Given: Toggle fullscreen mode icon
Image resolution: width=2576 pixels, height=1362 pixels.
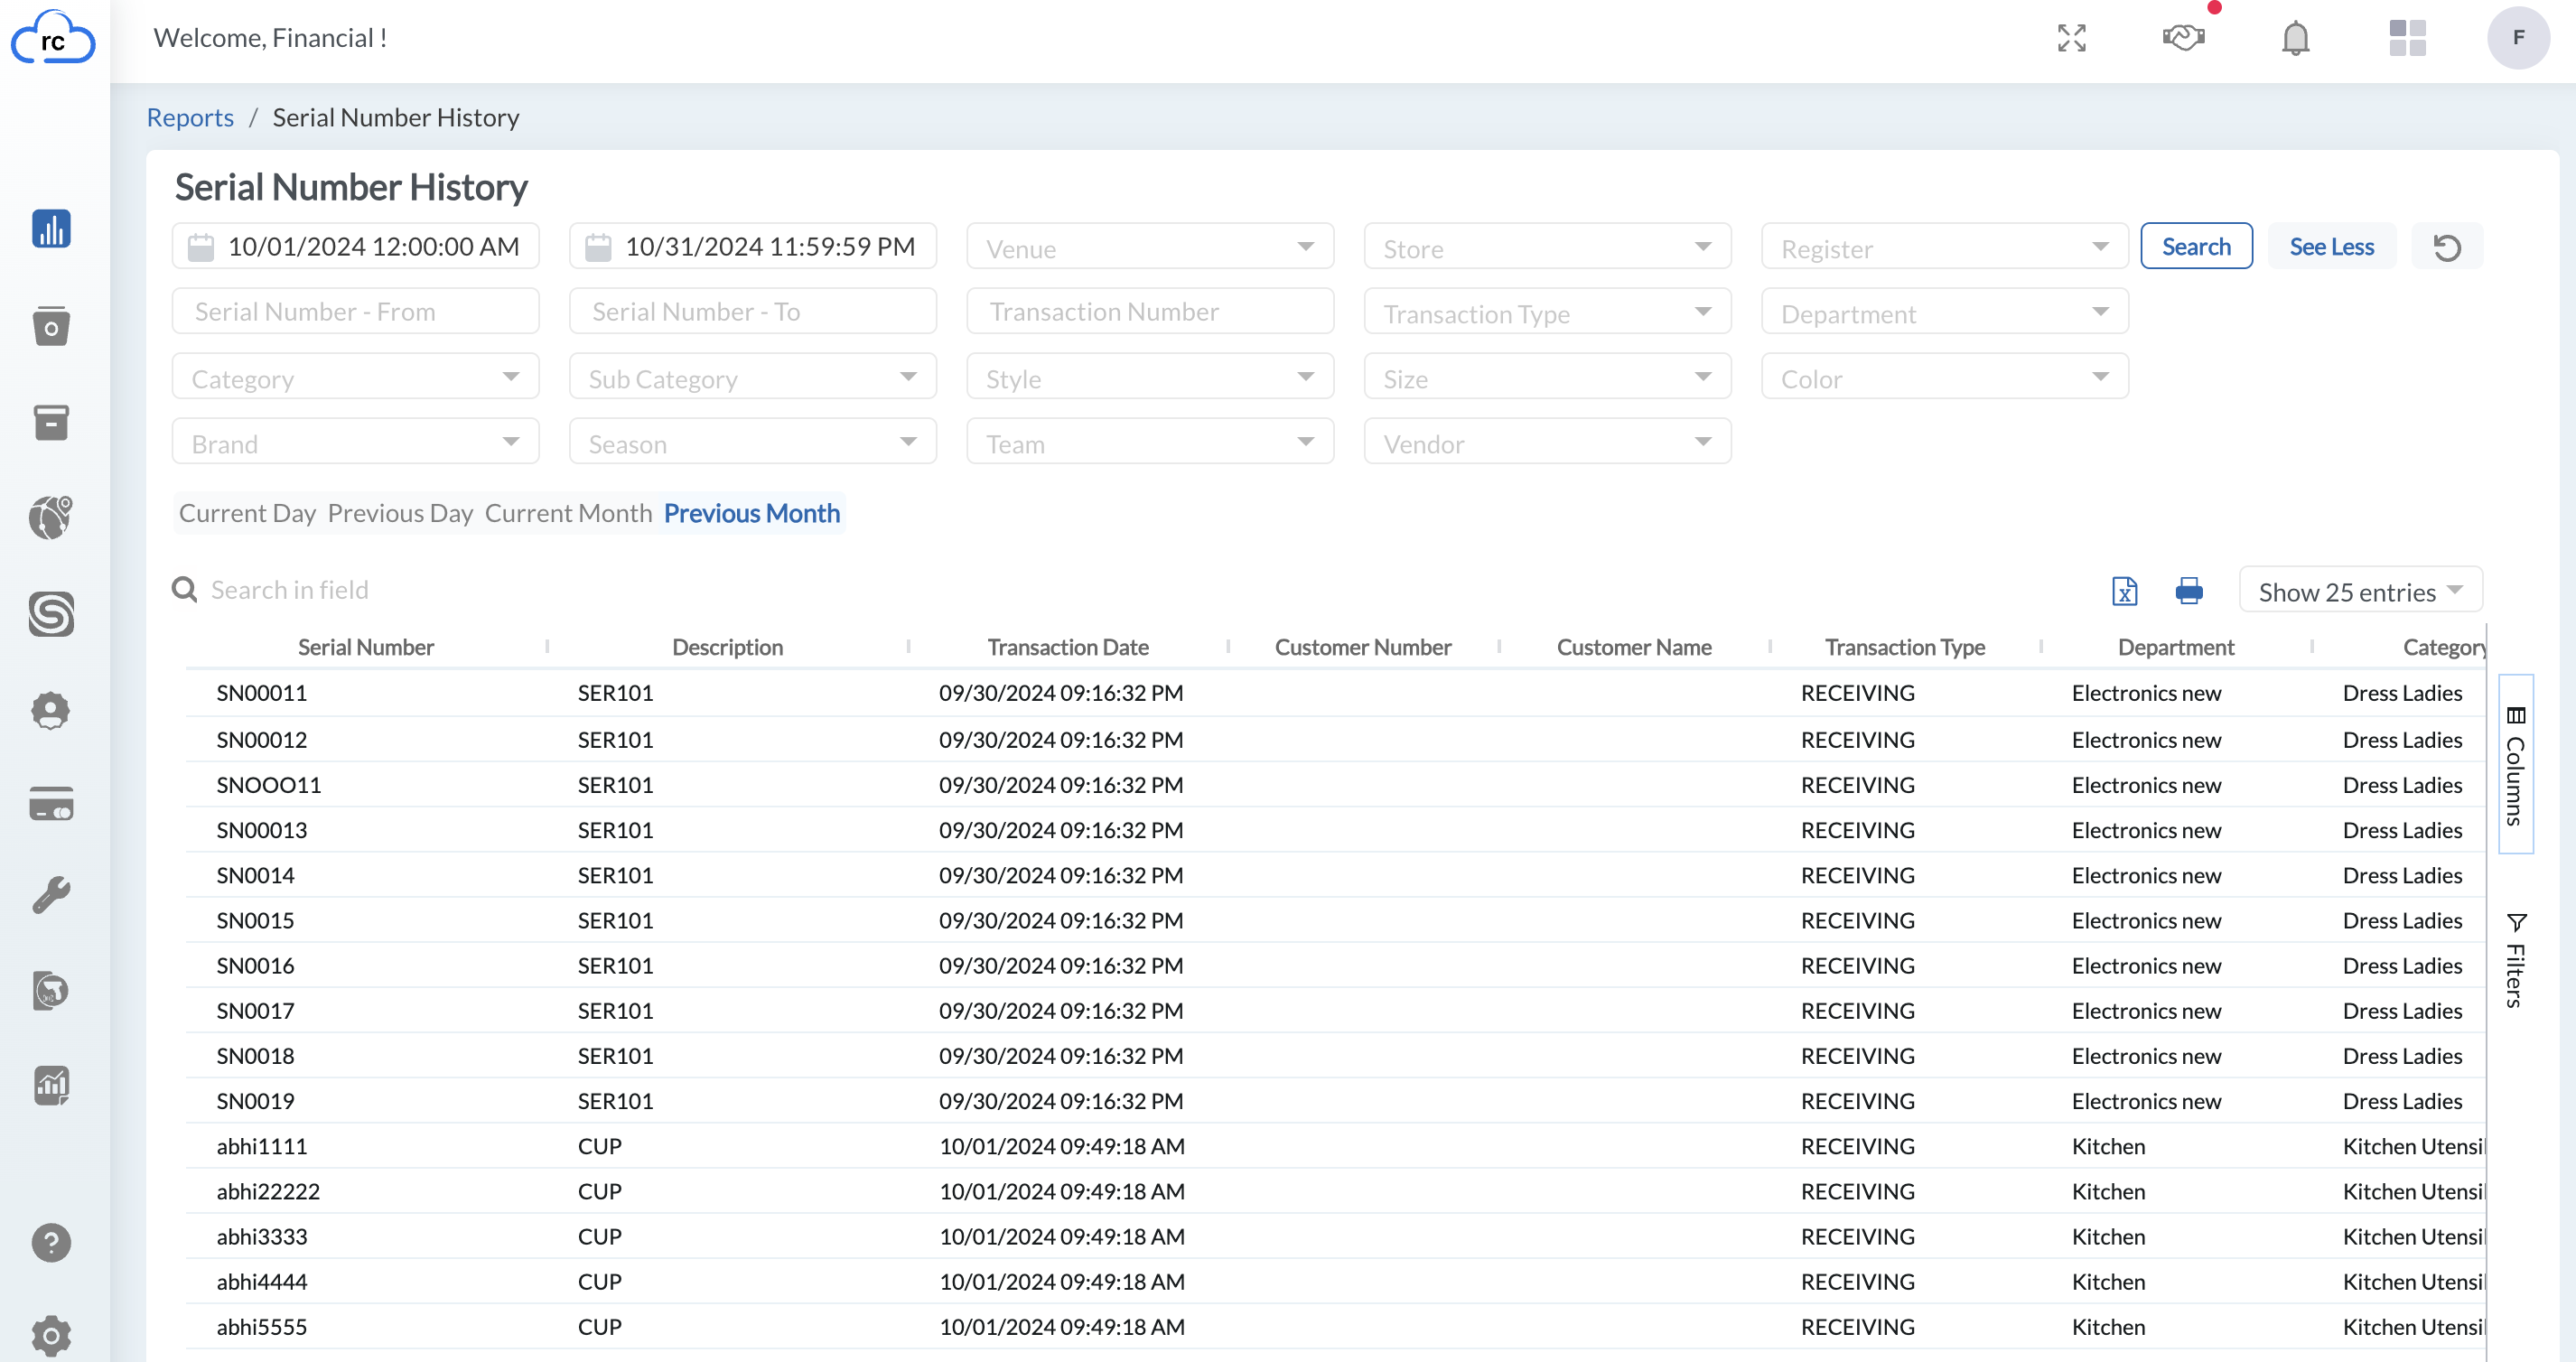Looking at the screenshot, I should pos(2072,38).
